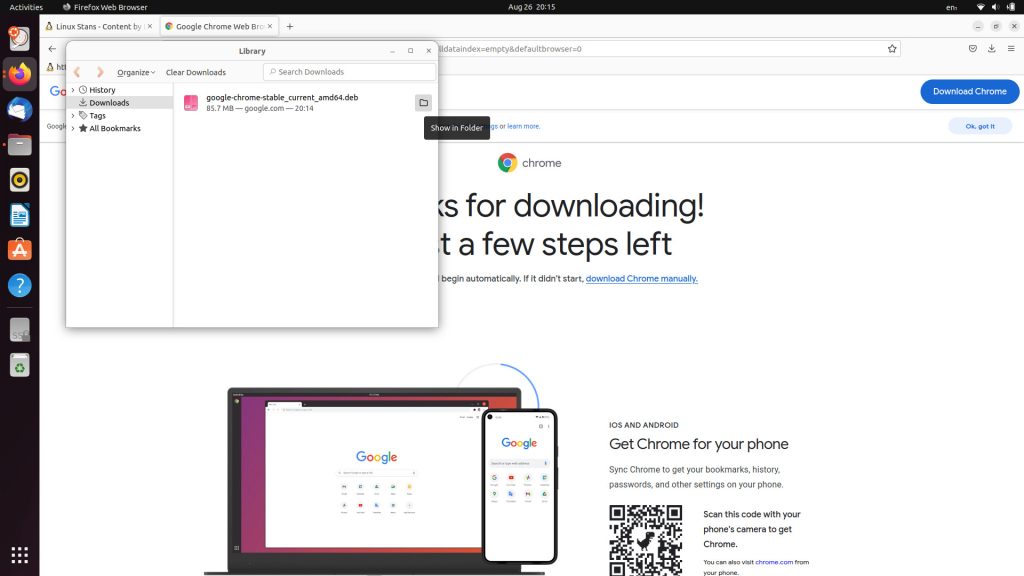Image resolution: width=1024 pixels, height=576 pixels.
Task: Click the "download Chrome manually" link
Action: (x=641, y=279)
